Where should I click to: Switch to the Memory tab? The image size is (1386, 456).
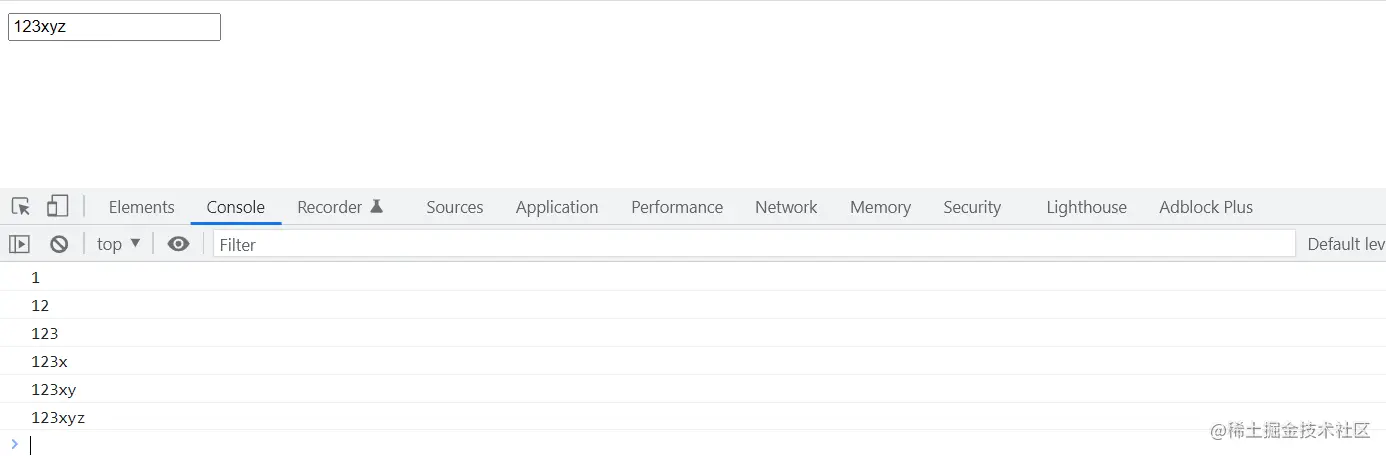tap(880, 207)
